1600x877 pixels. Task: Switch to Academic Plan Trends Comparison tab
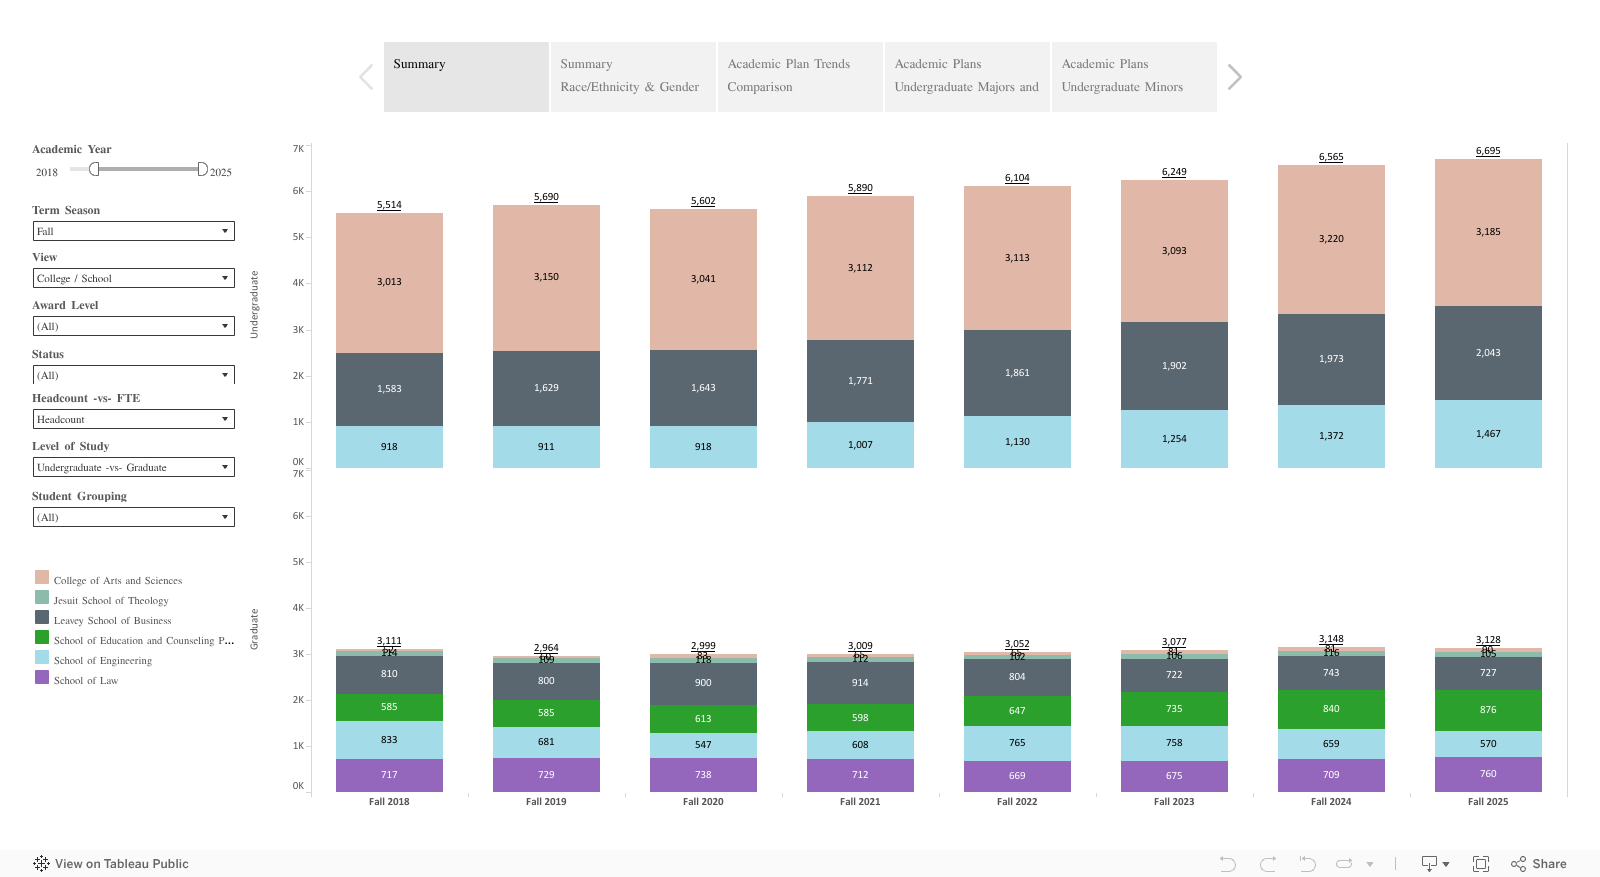tap(799, 76)
